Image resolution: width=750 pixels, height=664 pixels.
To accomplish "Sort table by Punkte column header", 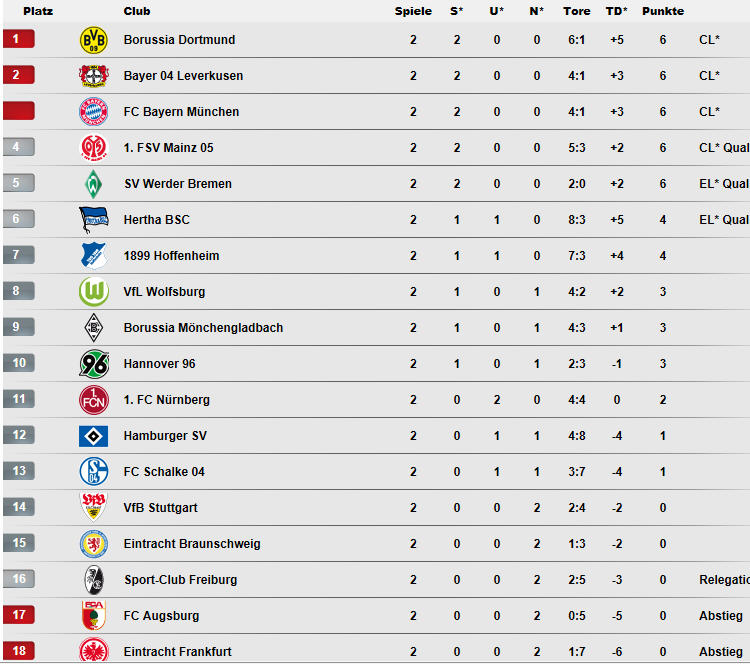I will [663, 11].
